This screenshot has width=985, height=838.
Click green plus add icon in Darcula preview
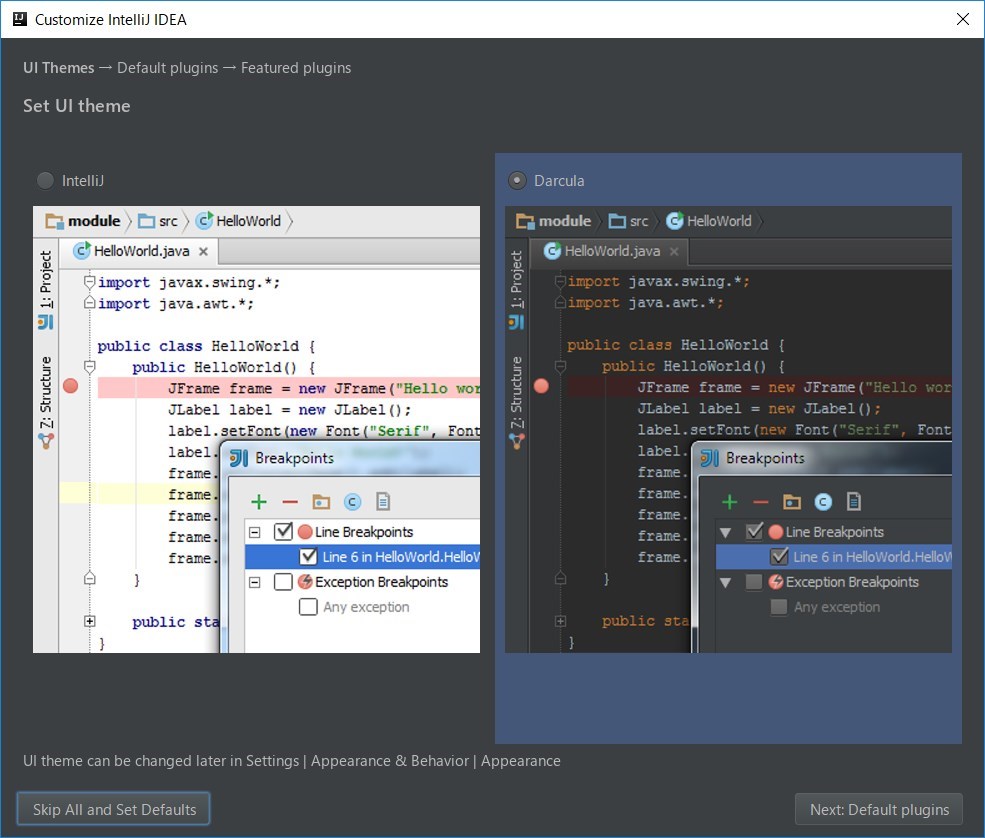click(729, 501)
